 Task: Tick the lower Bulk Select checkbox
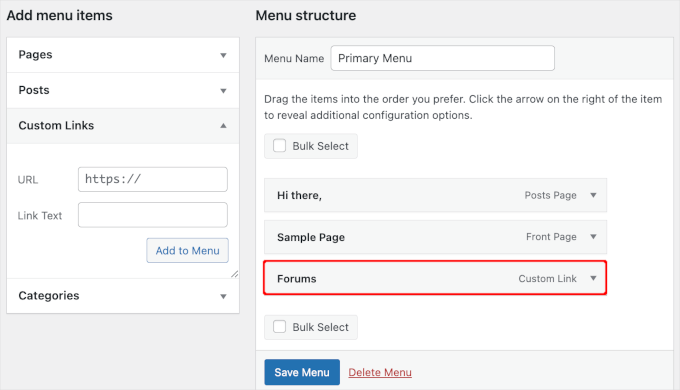[x=280, y=327]
